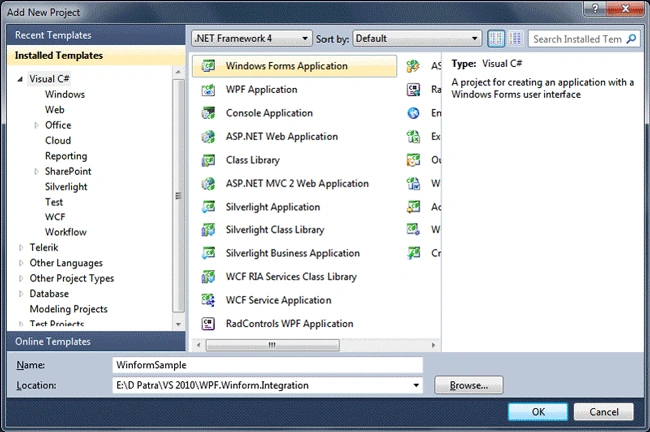Image resolution: width=650 pixels, height=432 pixels.
Task: Click the tree scrollbar down arrow
Action: click(178, 324)
